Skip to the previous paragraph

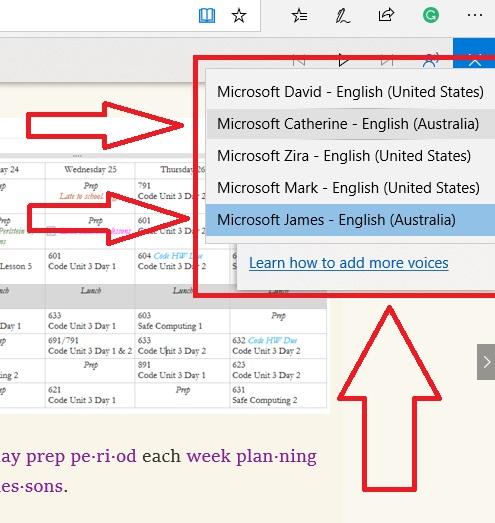pyautogui.click(x=299, y=61)
